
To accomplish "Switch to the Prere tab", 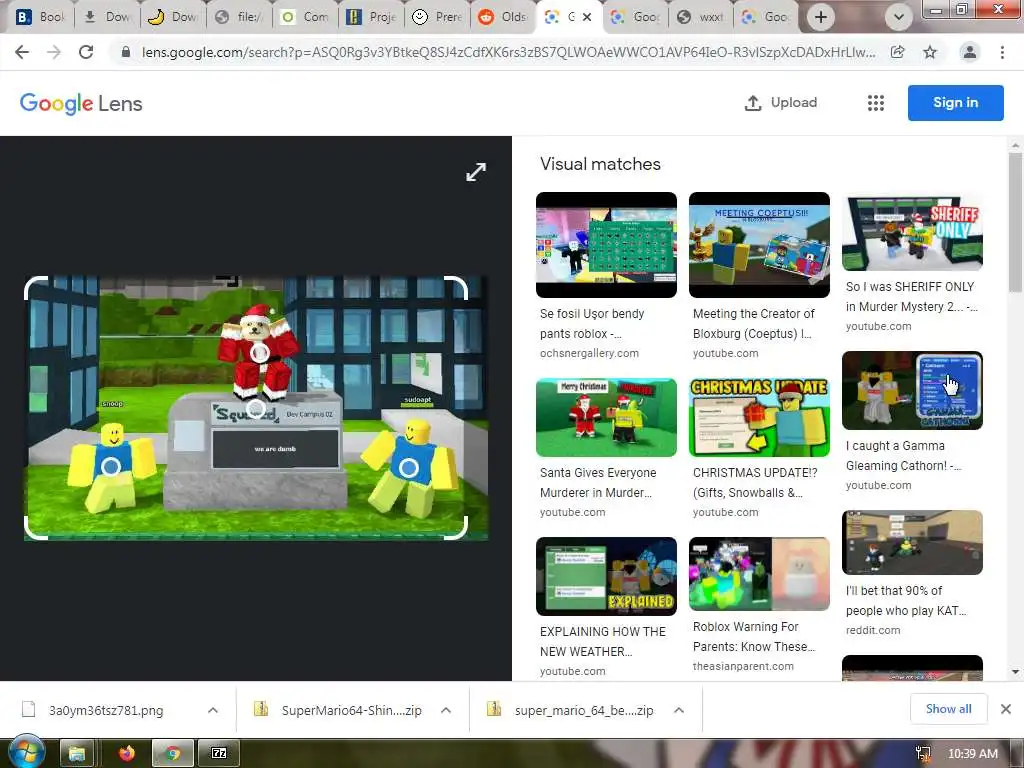I will click(x=437, y=17).
